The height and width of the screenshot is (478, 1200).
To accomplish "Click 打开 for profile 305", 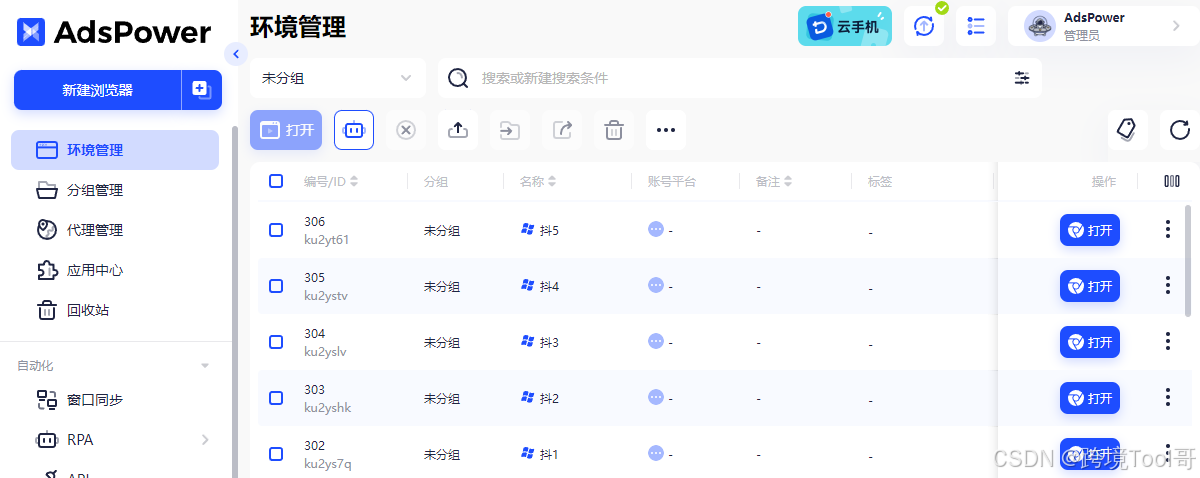I will 1090,286.
